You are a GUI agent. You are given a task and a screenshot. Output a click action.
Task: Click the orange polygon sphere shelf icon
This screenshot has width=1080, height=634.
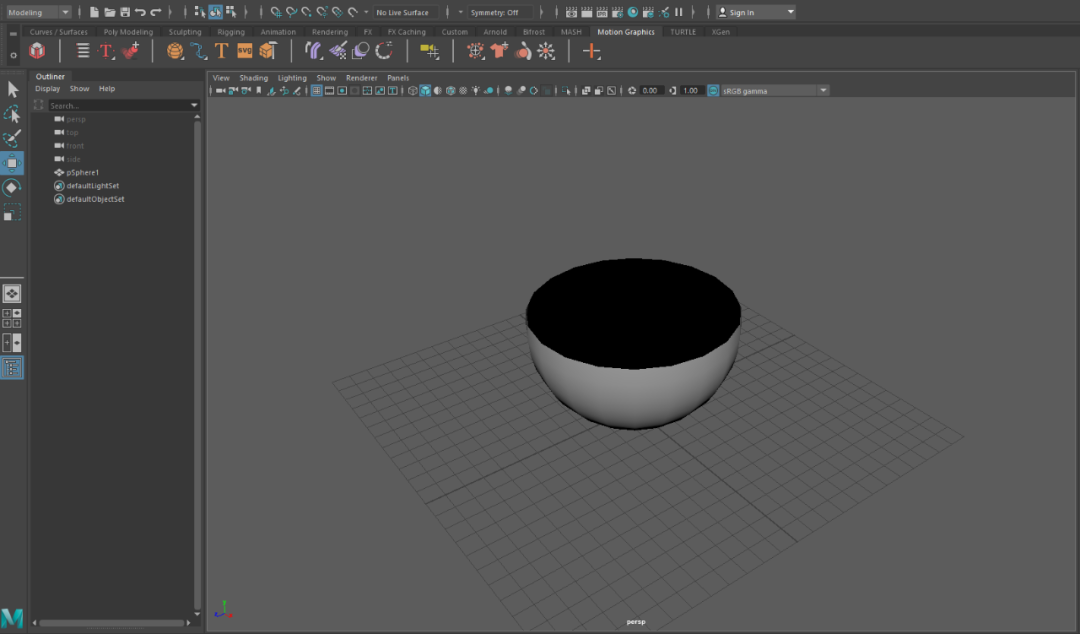[x=175, y=51]
